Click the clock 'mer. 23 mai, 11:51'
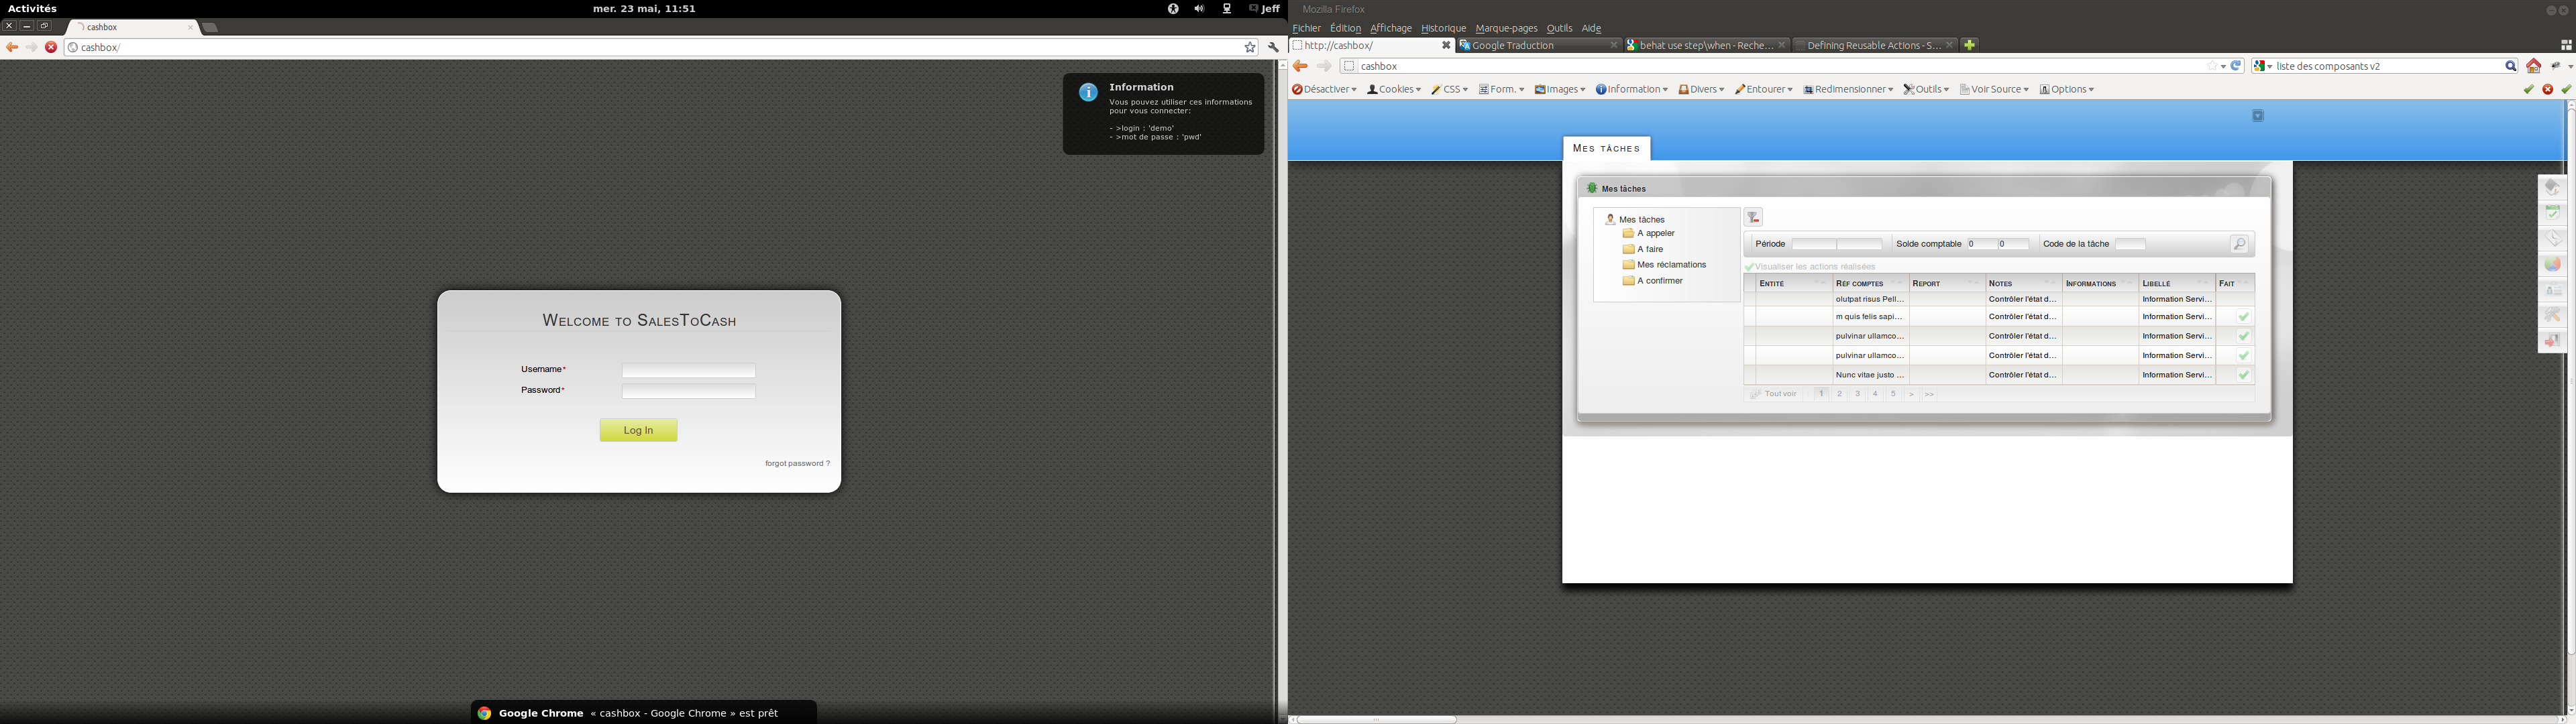Viewport: 2576px width, 724px height. (x=644, y=9)
